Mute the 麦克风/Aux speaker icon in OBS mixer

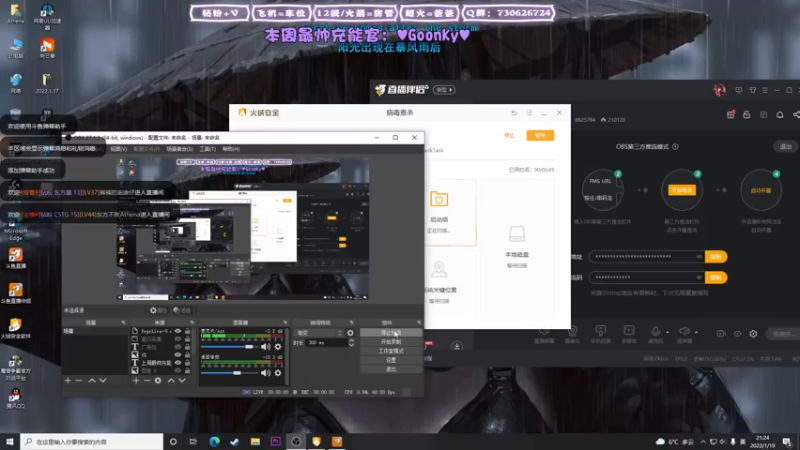pyautogui.click(x=266, y=347)
